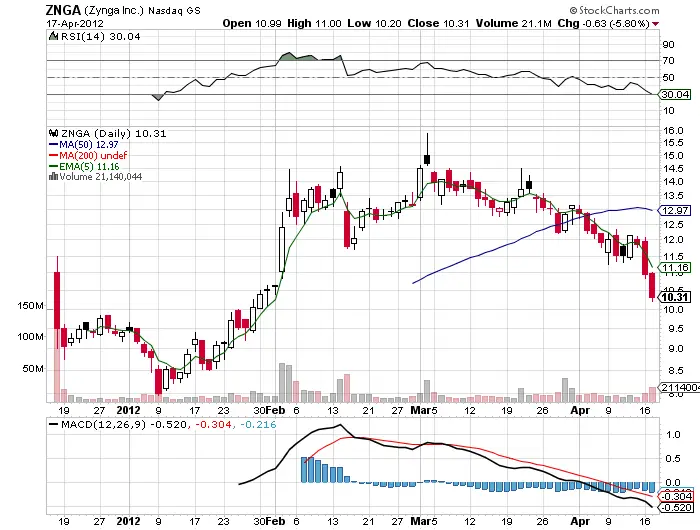
Task: Click the red MA(200) undef legend
Action: pos(88,155)
